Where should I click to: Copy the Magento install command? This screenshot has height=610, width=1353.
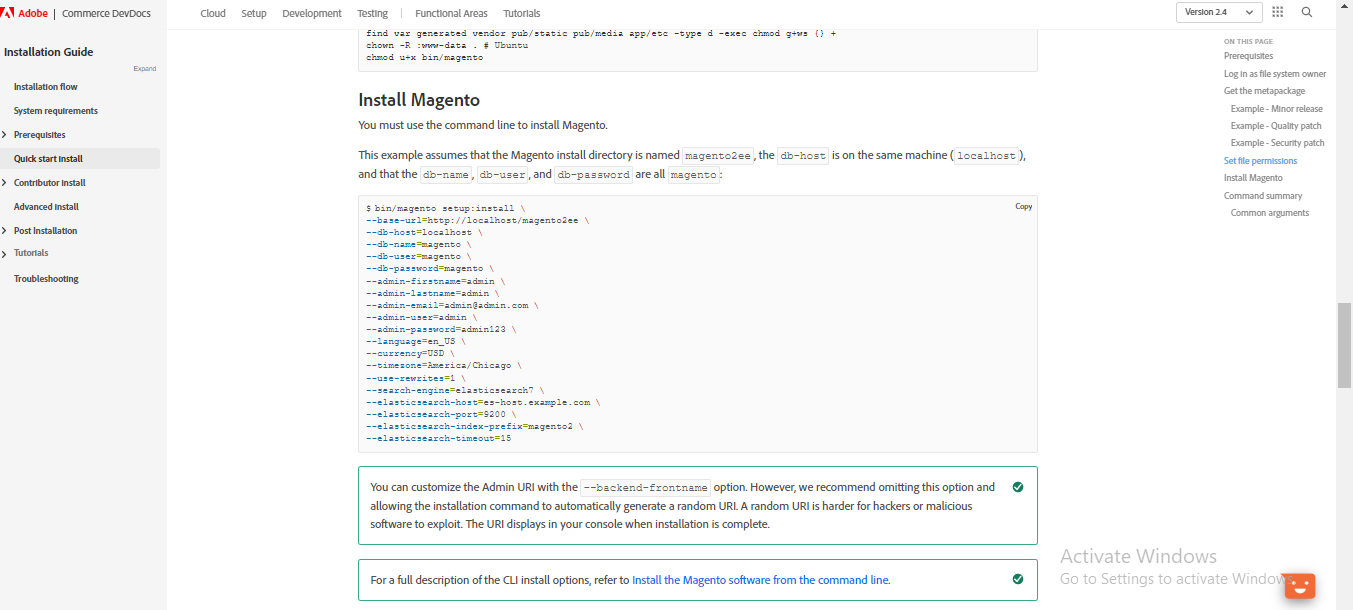(1023, 206)
